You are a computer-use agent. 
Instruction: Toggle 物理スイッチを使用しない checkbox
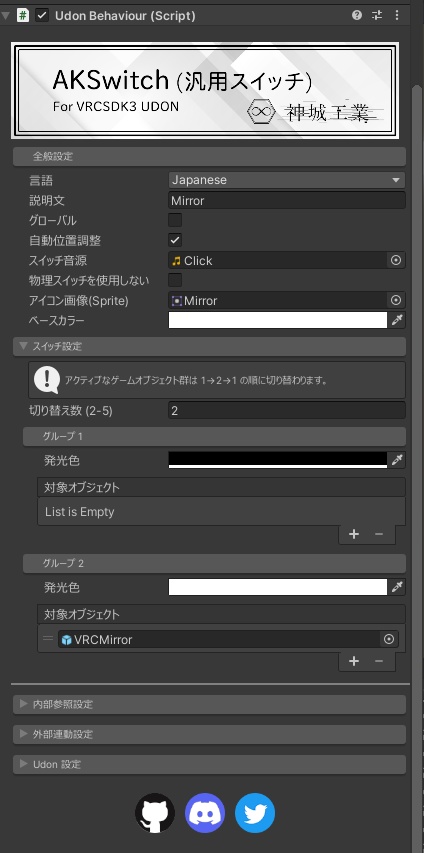[175, 281]
